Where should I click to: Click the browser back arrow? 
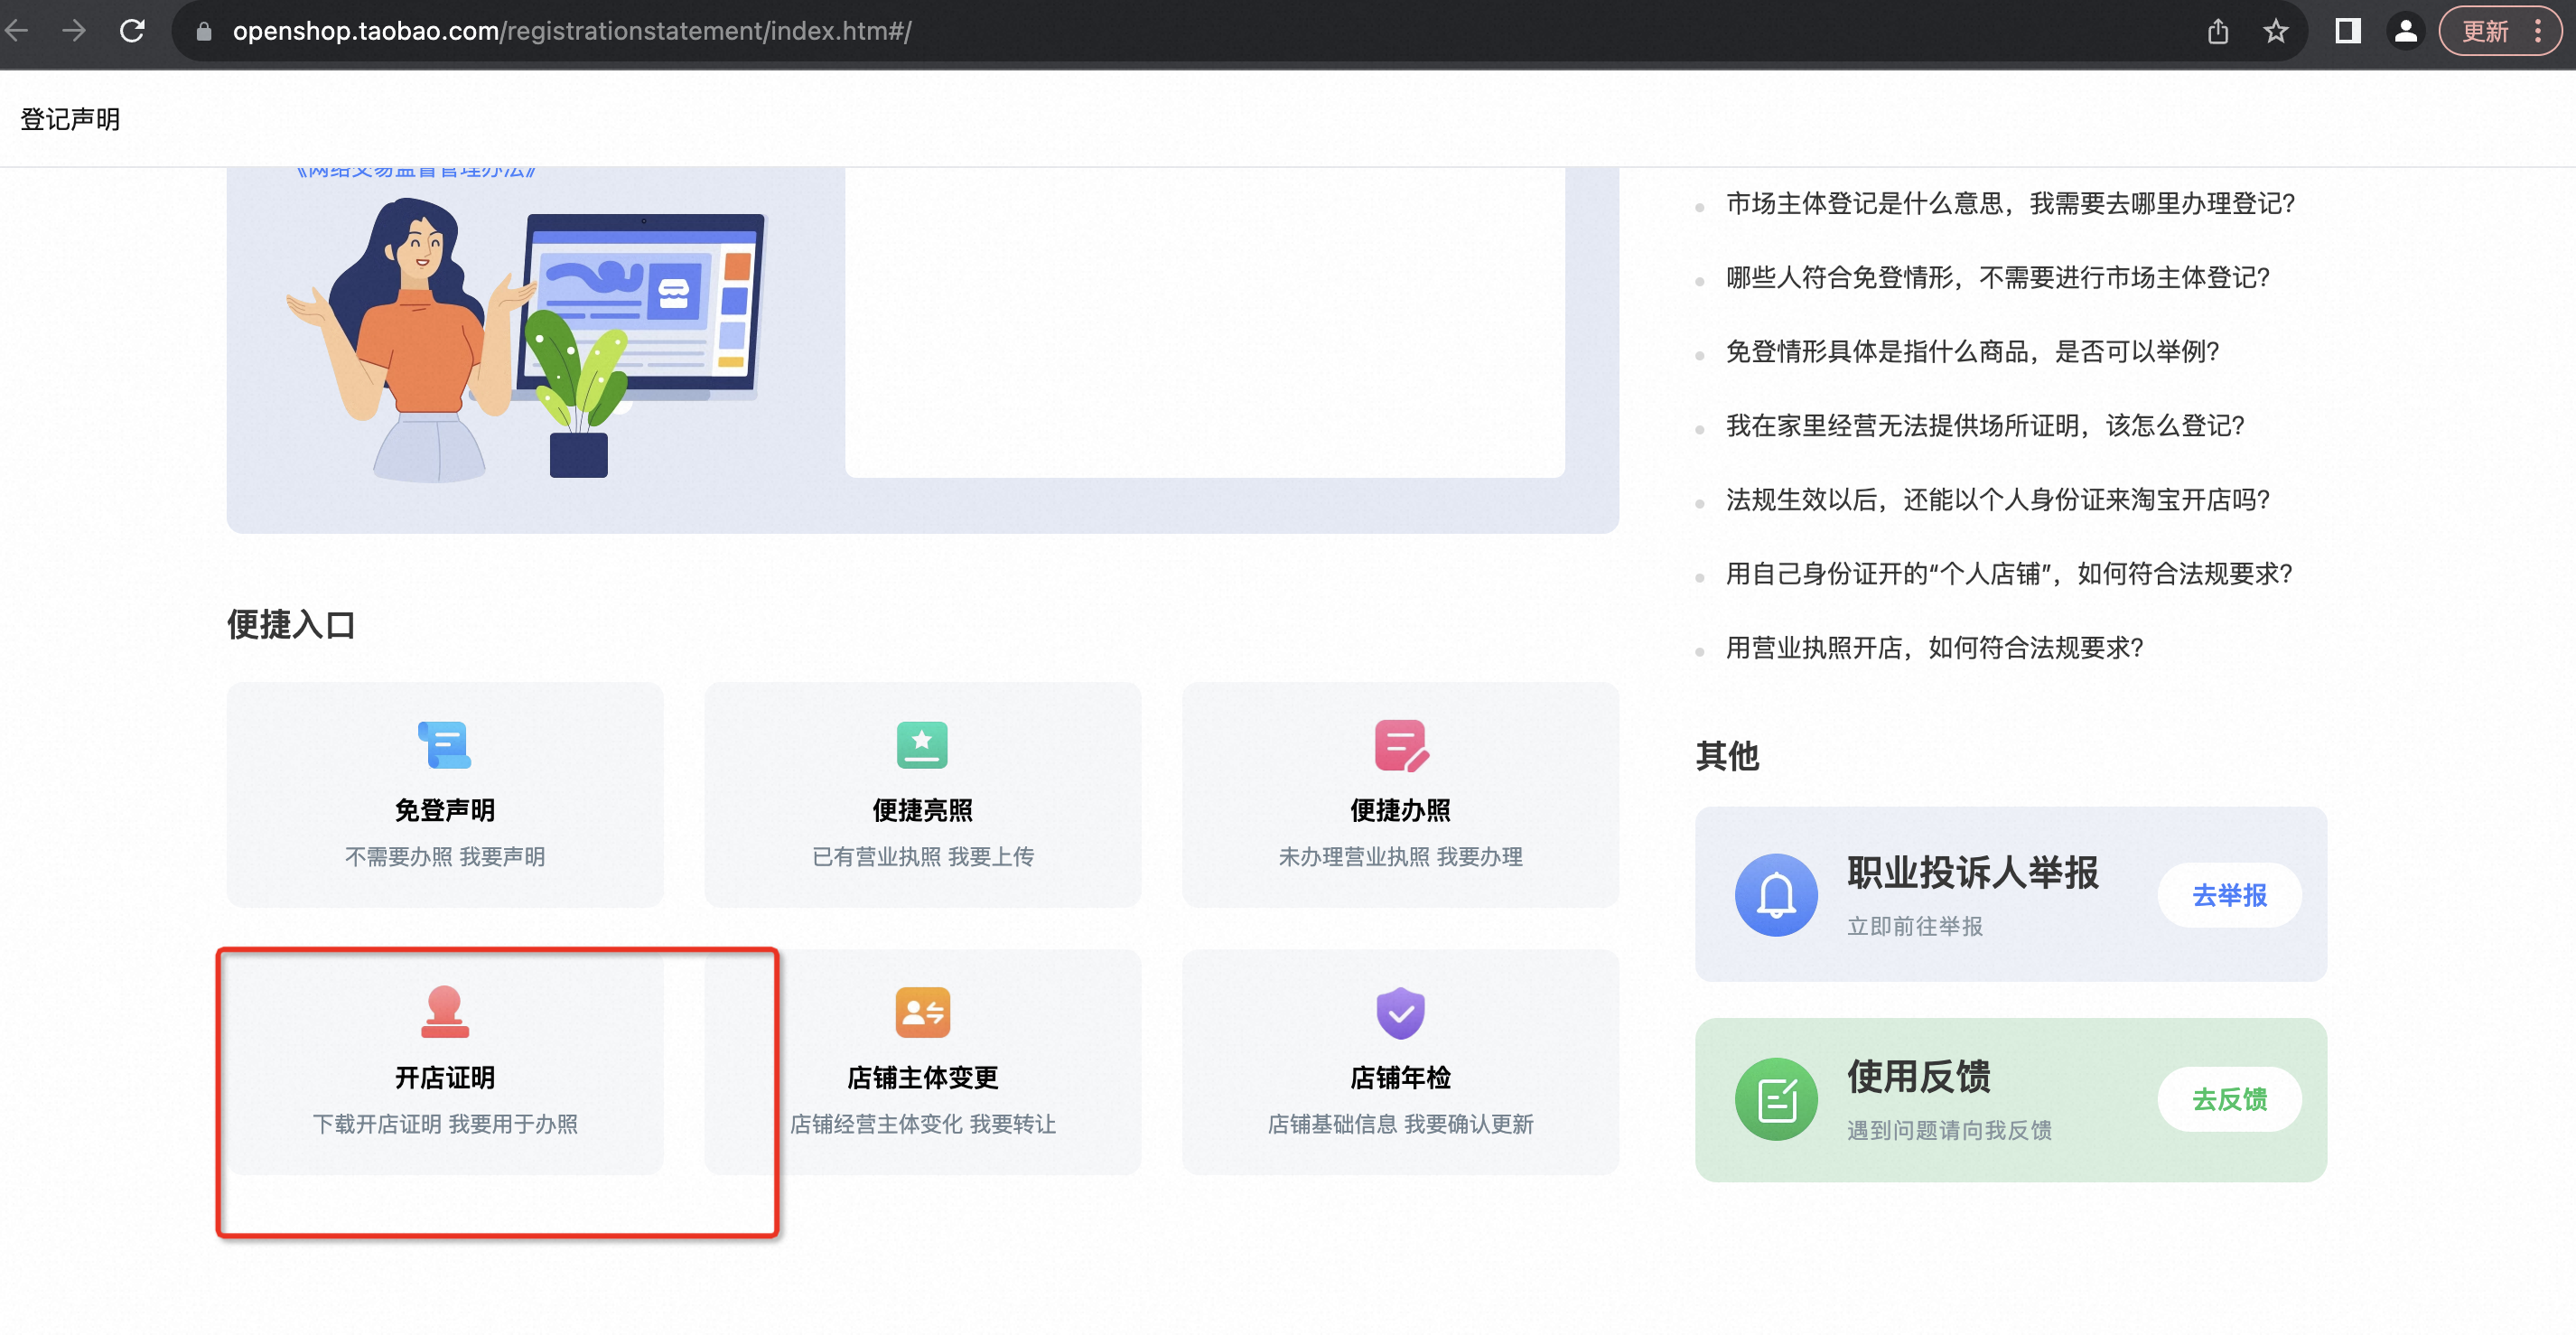point(16,31)
